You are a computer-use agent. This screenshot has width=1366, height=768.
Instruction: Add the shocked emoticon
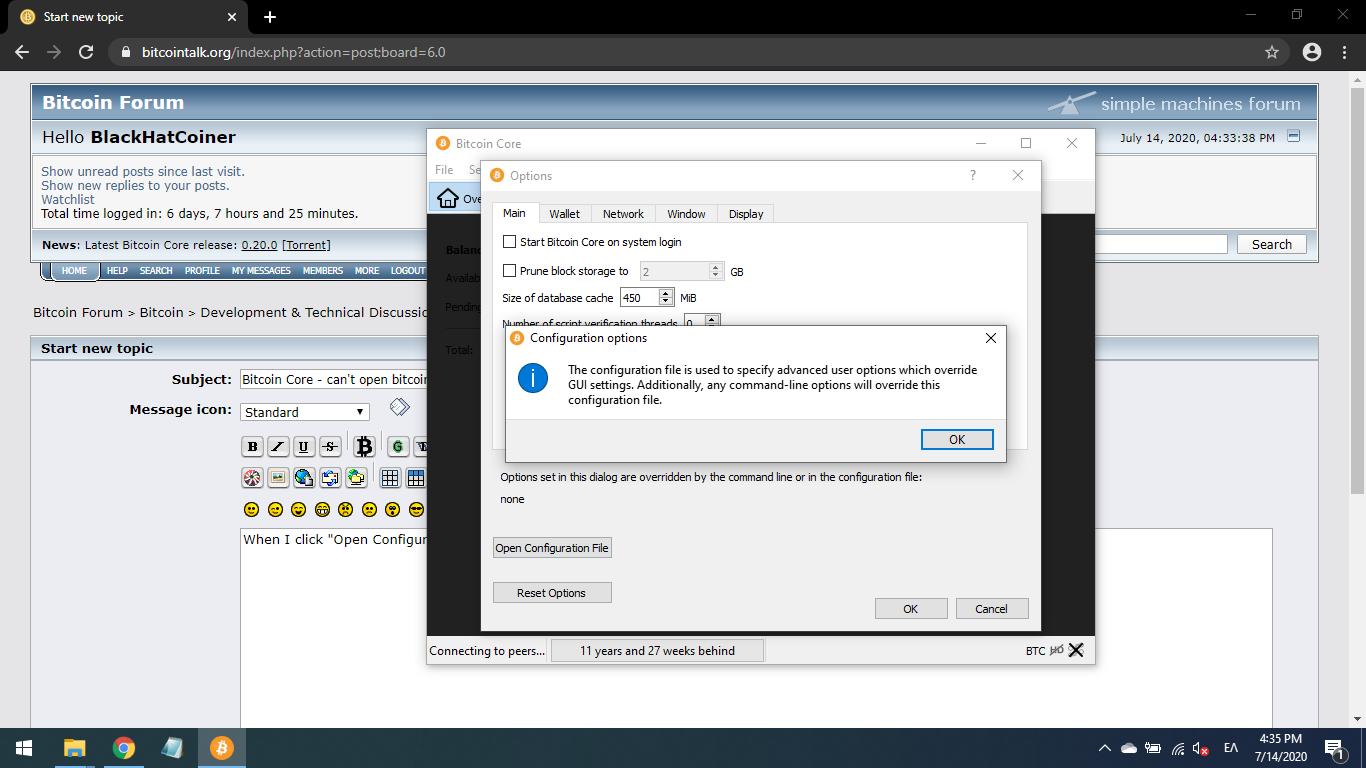(393, 510)
